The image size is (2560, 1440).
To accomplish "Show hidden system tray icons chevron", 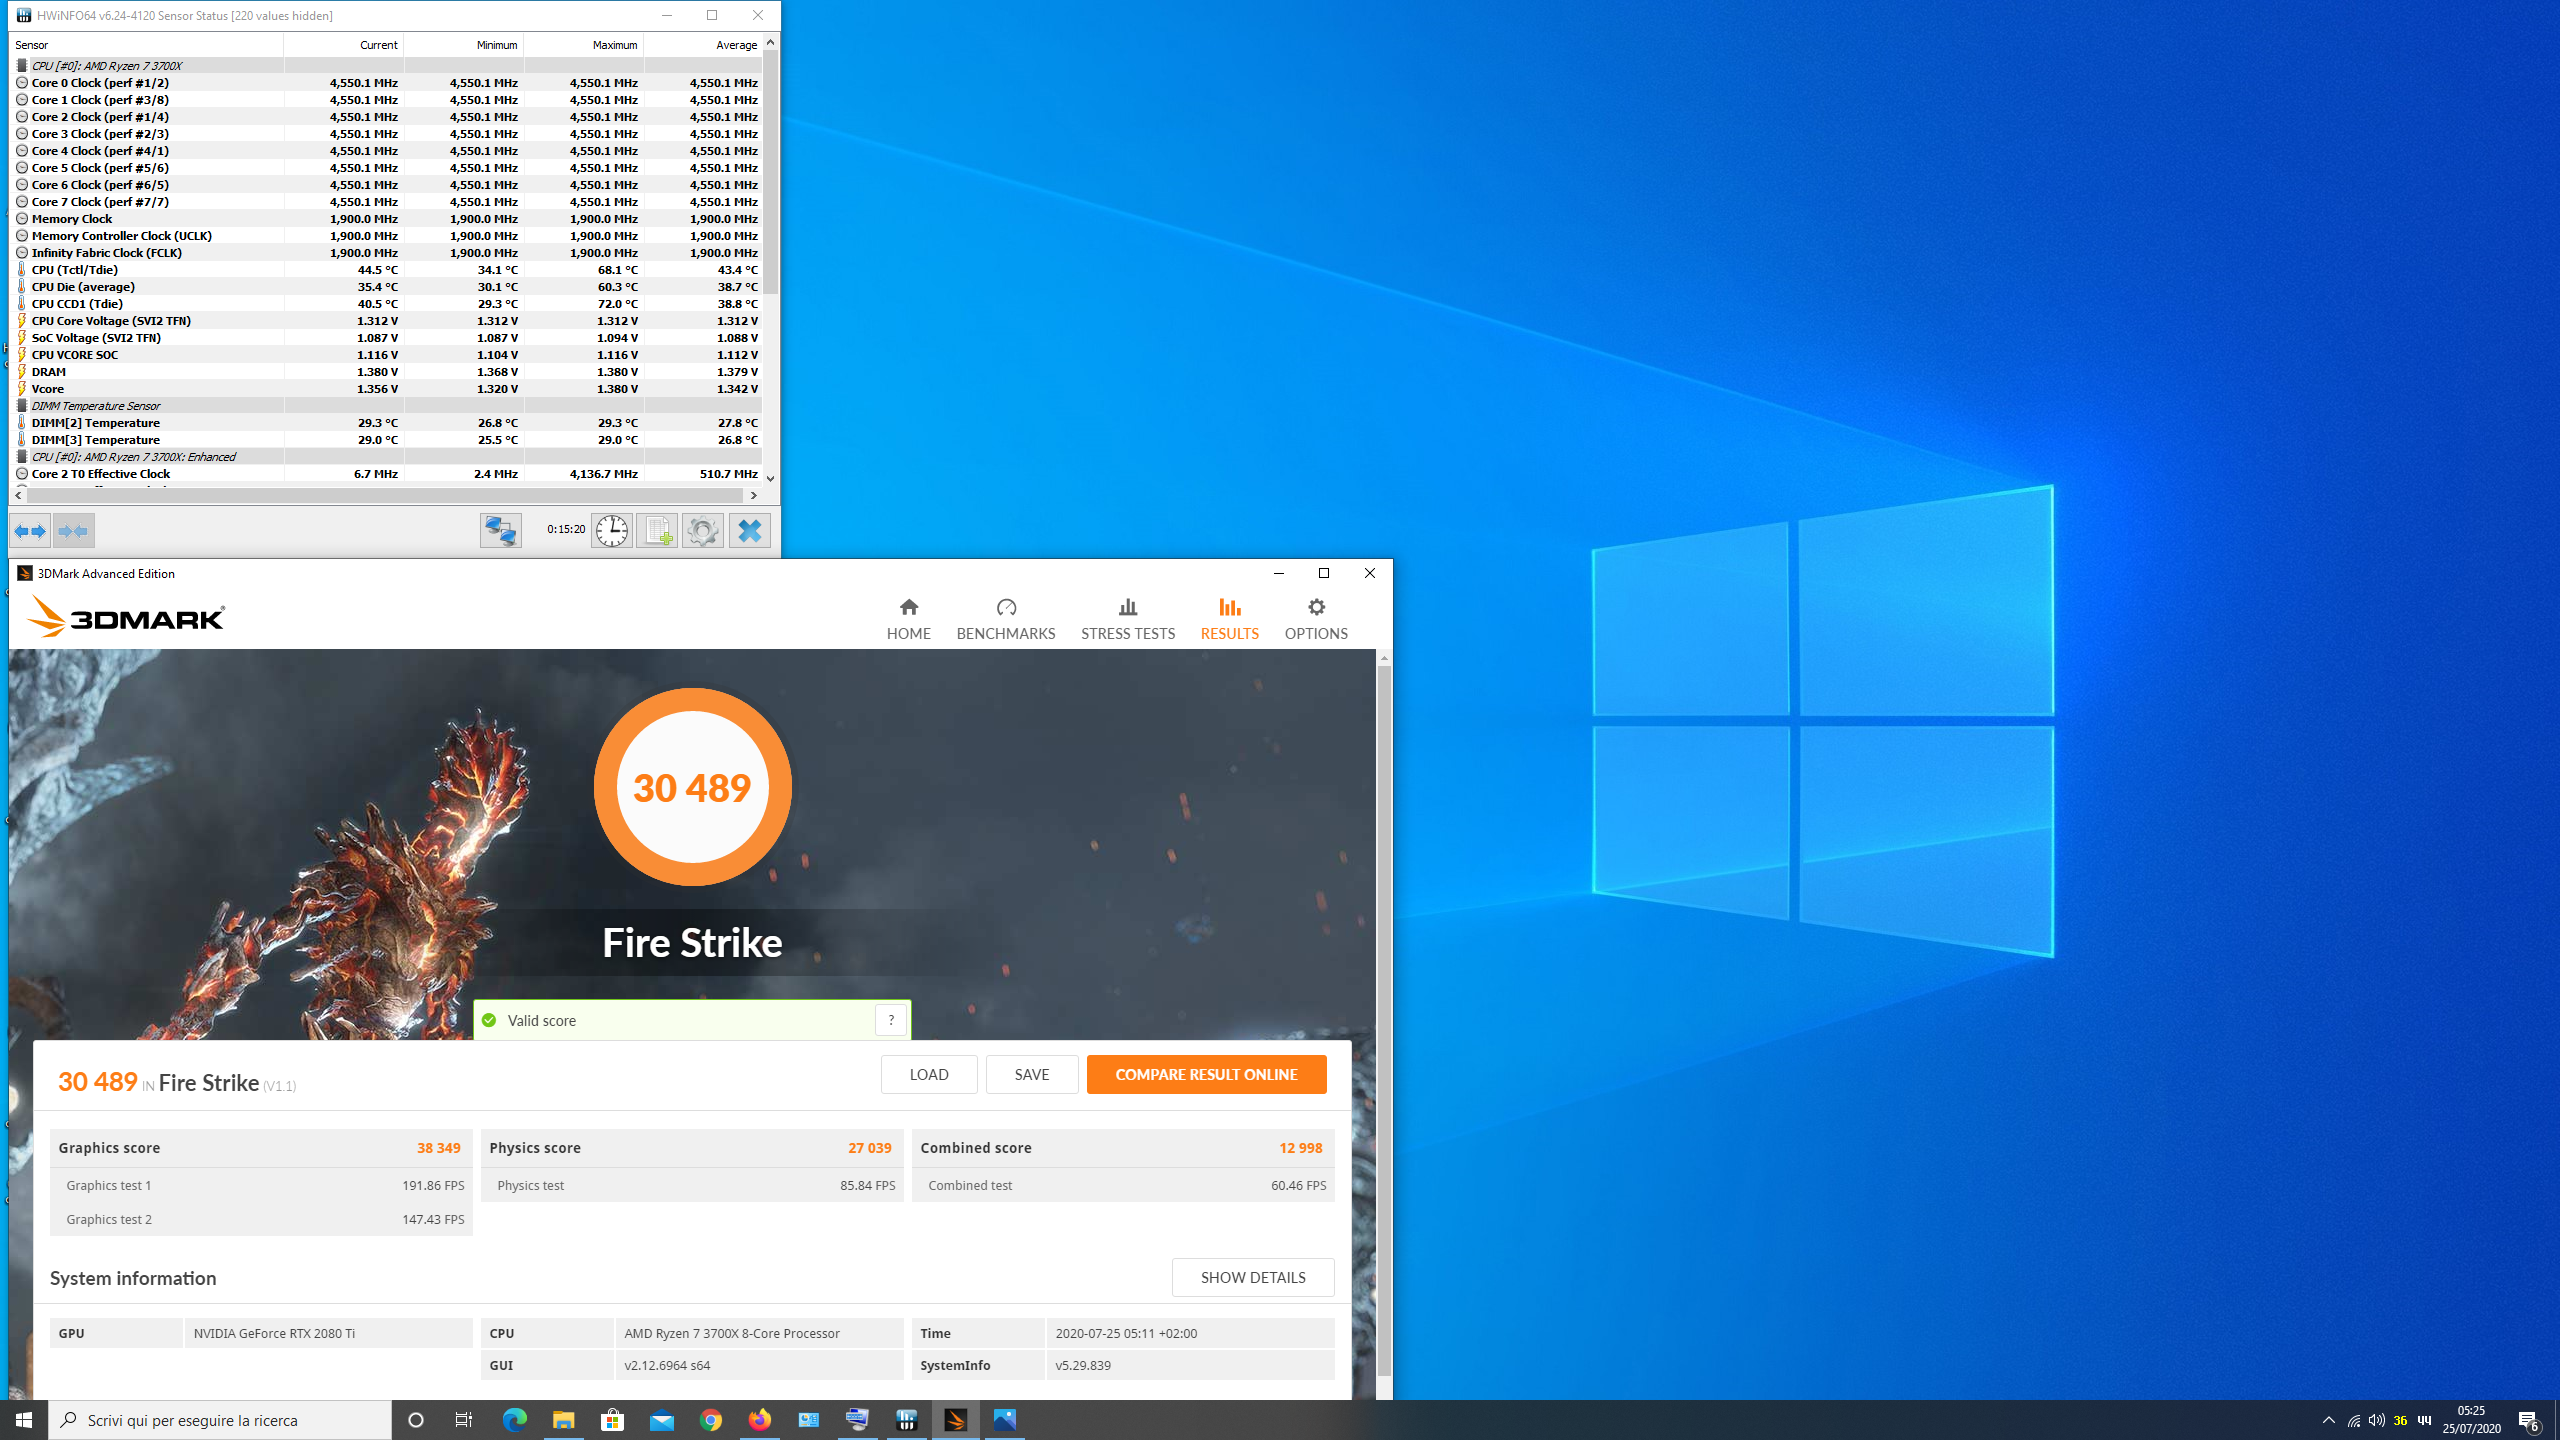I will click(2328, 1420).
